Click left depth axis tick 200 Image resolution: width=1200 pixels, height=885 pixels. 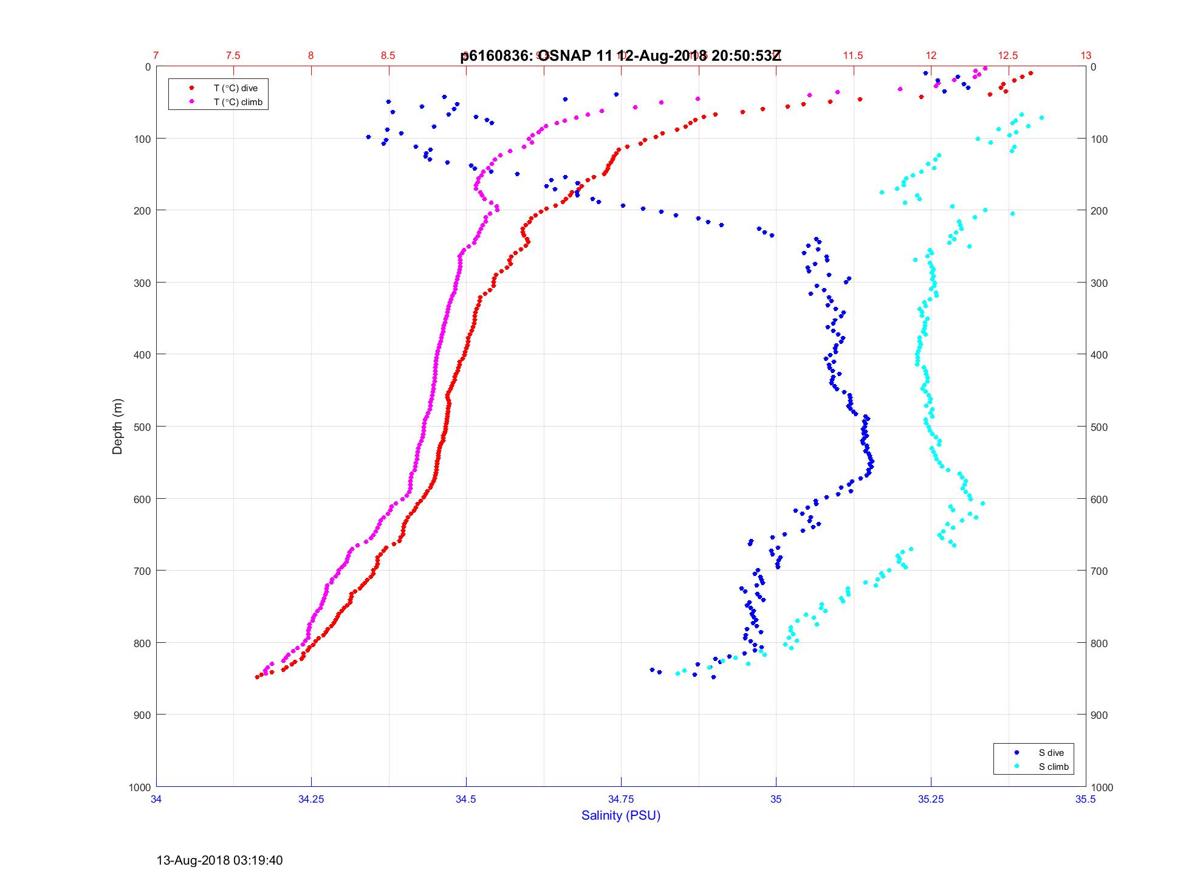coord(142,211)
